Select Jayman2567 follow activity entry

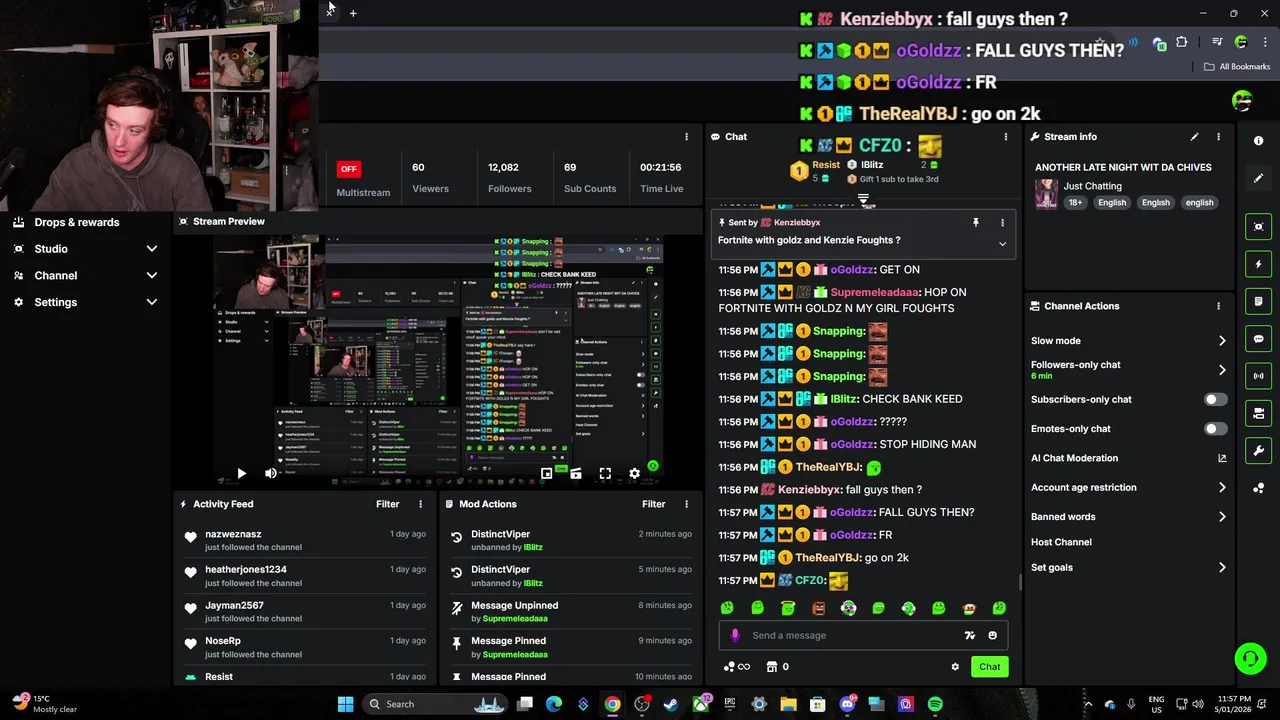[305, 611]
